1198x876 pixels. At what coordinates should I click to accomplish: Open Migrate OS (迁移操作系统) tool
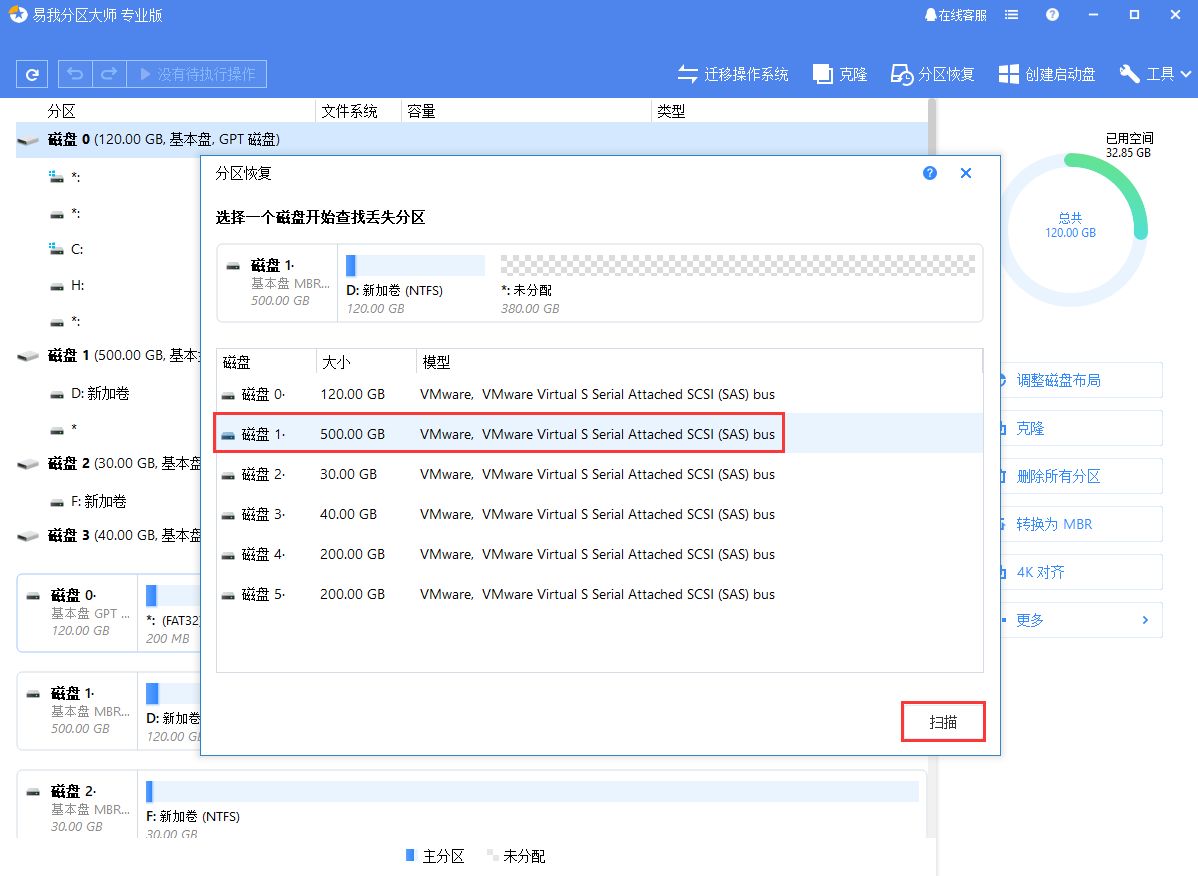pyautogui.click(x=733, y=74)
